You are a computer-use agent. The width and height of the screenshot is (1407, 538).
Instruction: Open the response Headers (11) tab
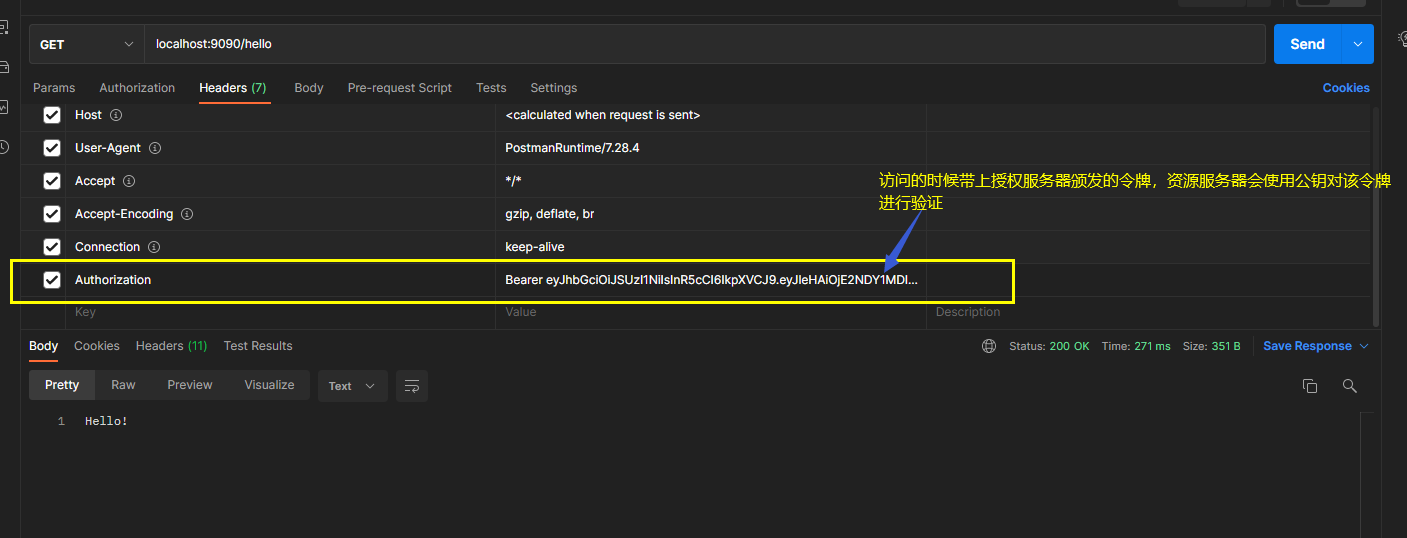(172, 346)
